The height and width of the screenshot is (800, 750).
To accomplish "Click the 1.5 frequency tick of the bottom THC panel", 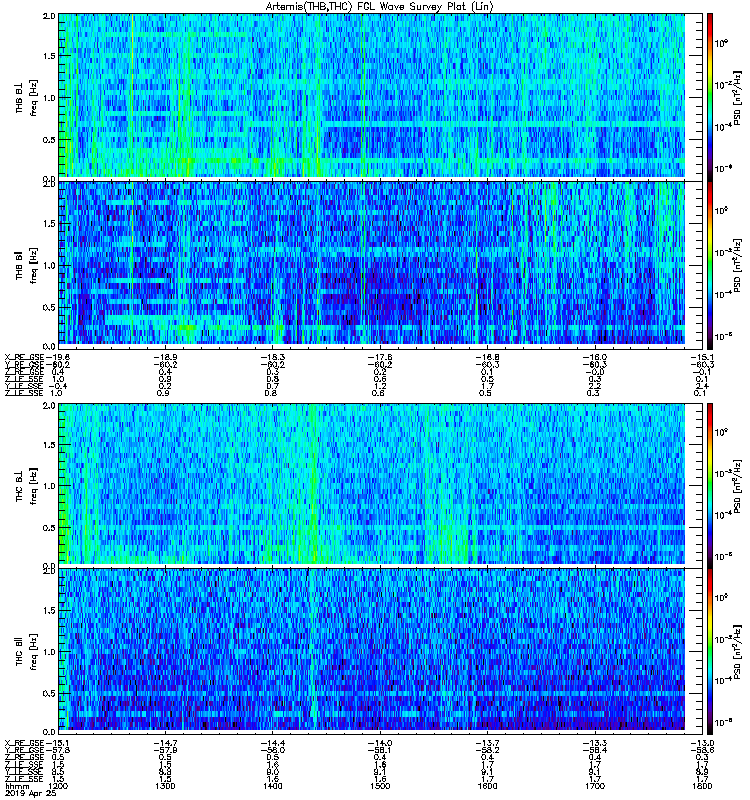I will (49, 610).
